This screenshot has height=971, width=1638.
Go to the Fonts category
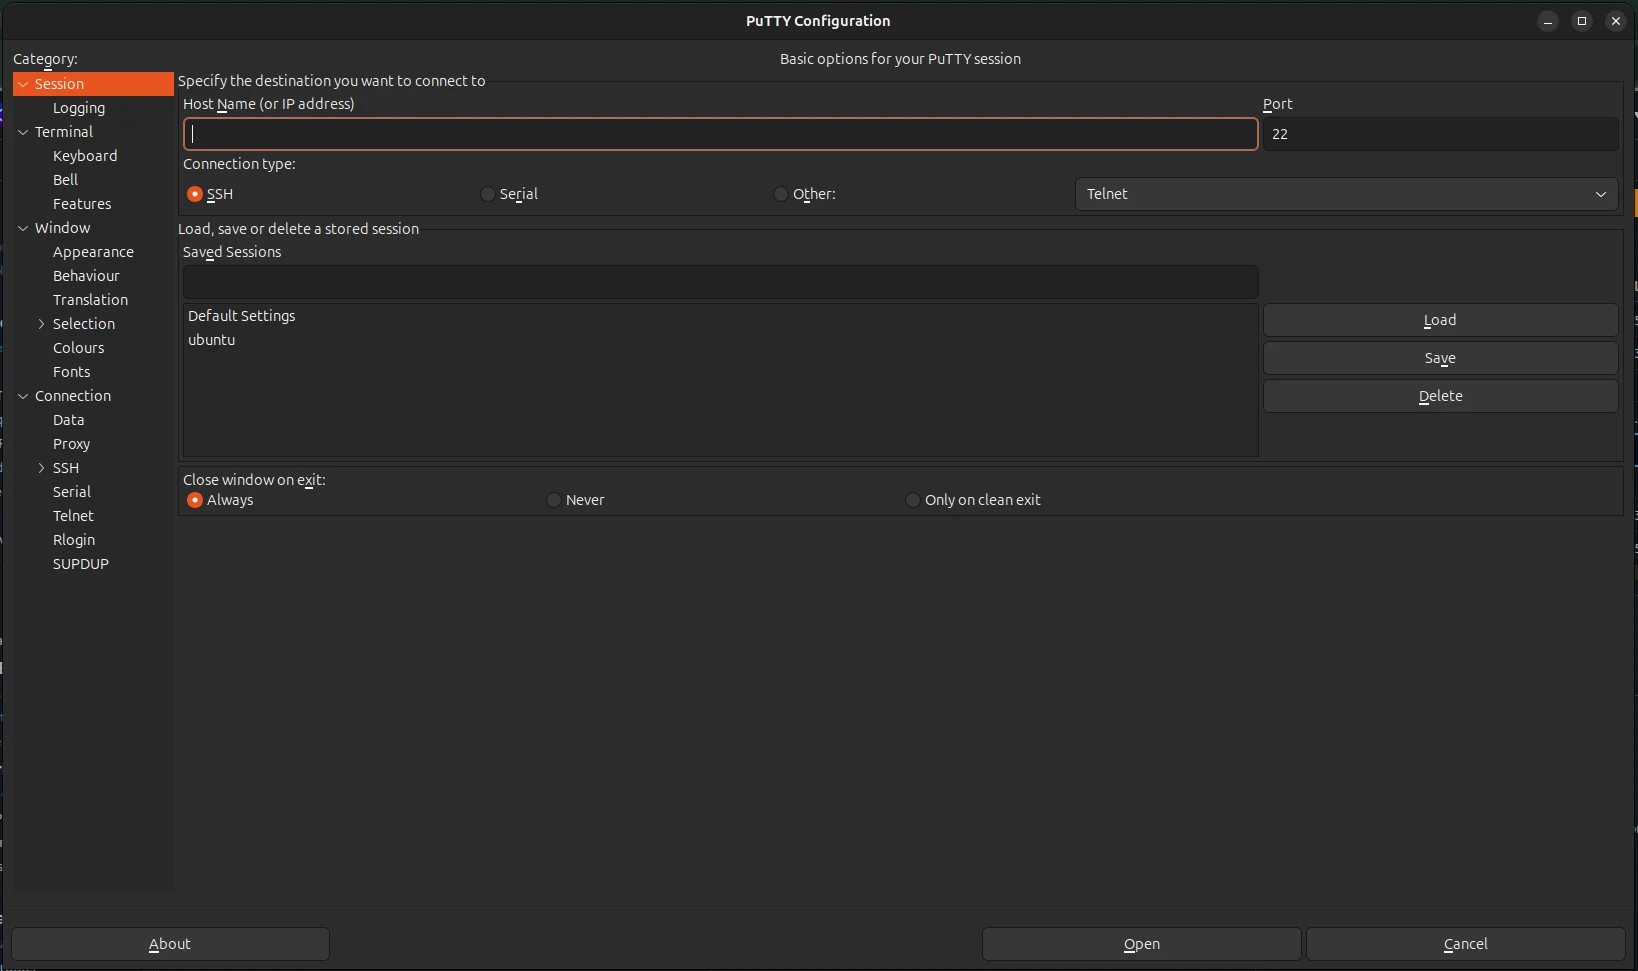(71, 372)
